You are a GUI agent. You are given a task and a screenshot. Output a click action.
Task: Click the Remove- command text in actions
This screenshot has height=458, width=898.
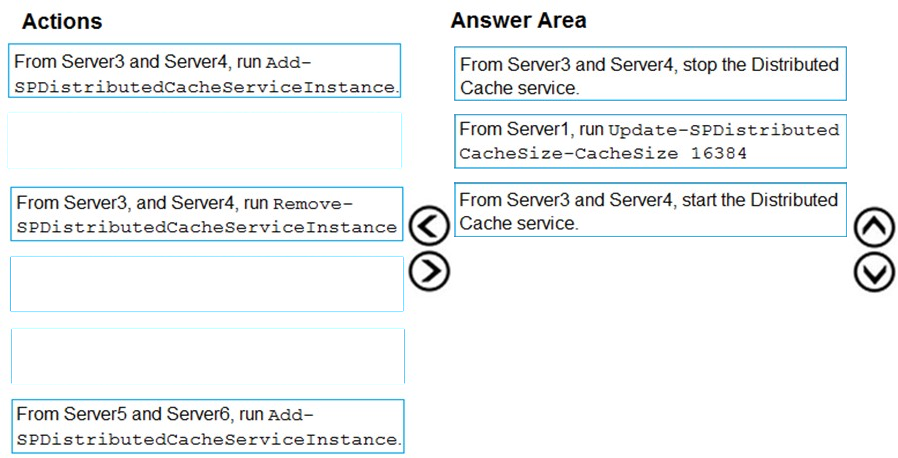click(x=313, y=203)
